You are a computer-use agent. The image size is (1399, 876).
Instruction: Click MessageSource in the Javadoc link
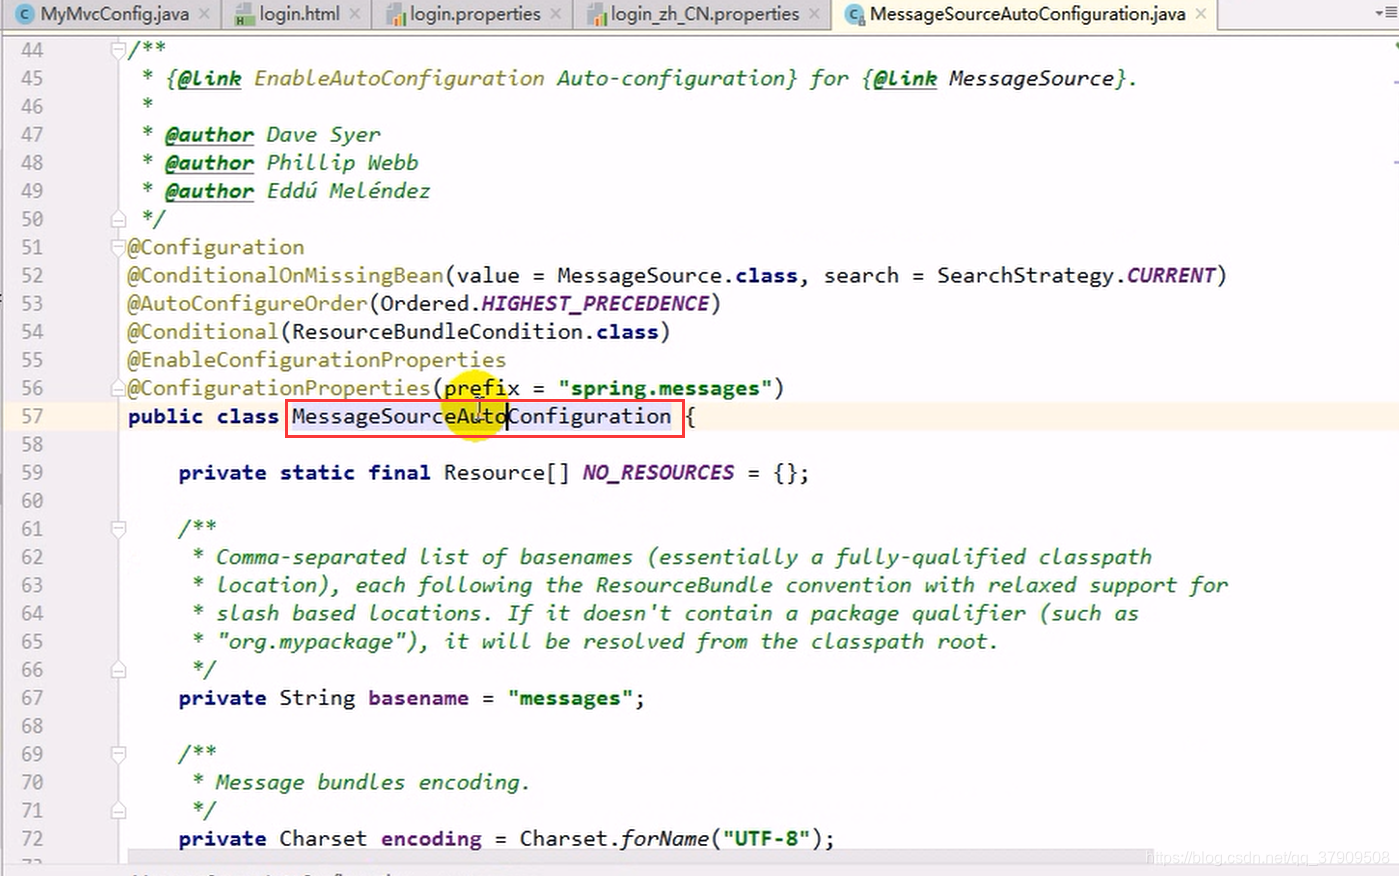1031,78
